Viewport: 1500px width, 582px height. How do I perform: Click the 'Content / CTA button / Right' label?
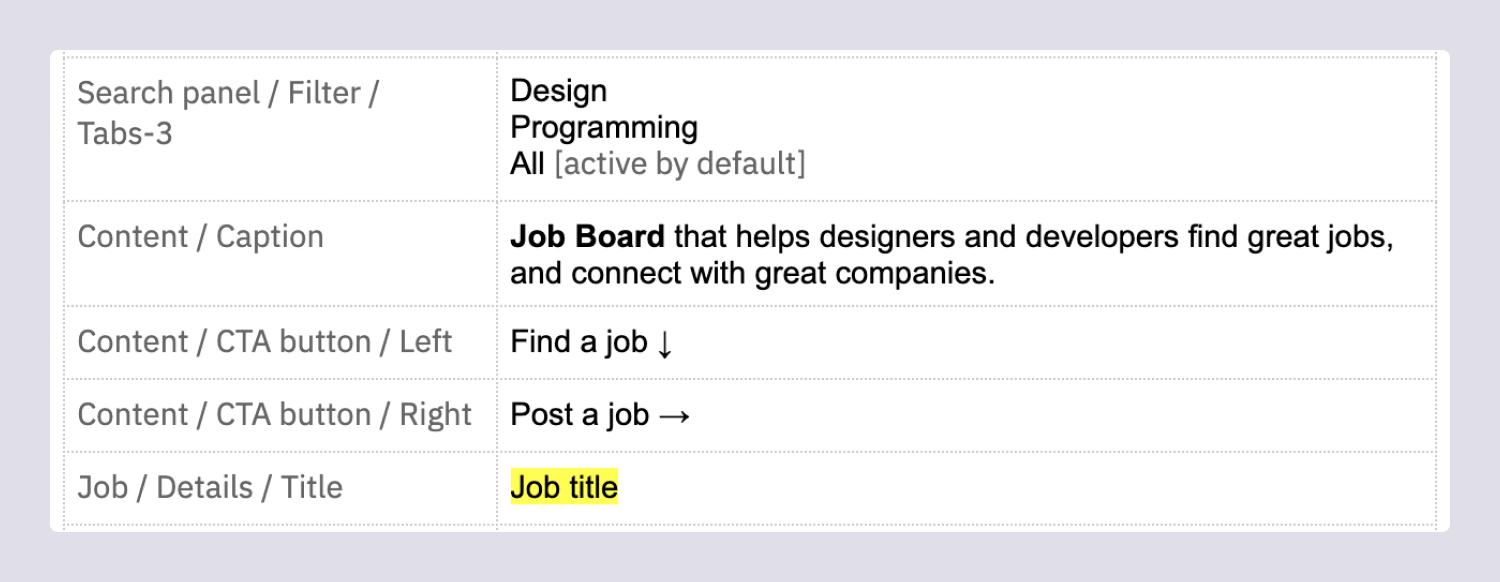[275, 415]
